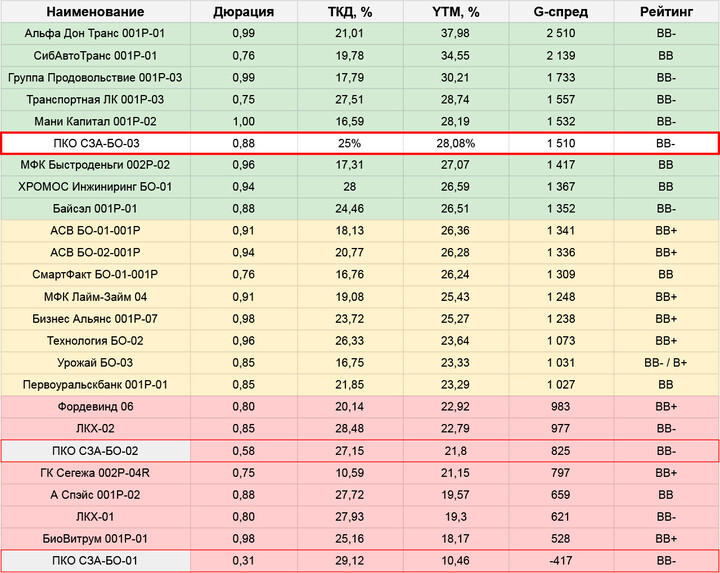Click G-спред value 2 139

[x=561, y=56]
